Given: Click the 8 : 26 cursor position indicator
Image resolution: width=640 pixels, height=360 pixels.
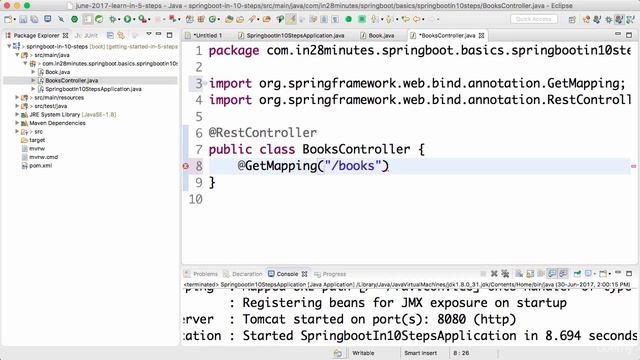Looking at the screenshot, I should [x=461, y=353].
